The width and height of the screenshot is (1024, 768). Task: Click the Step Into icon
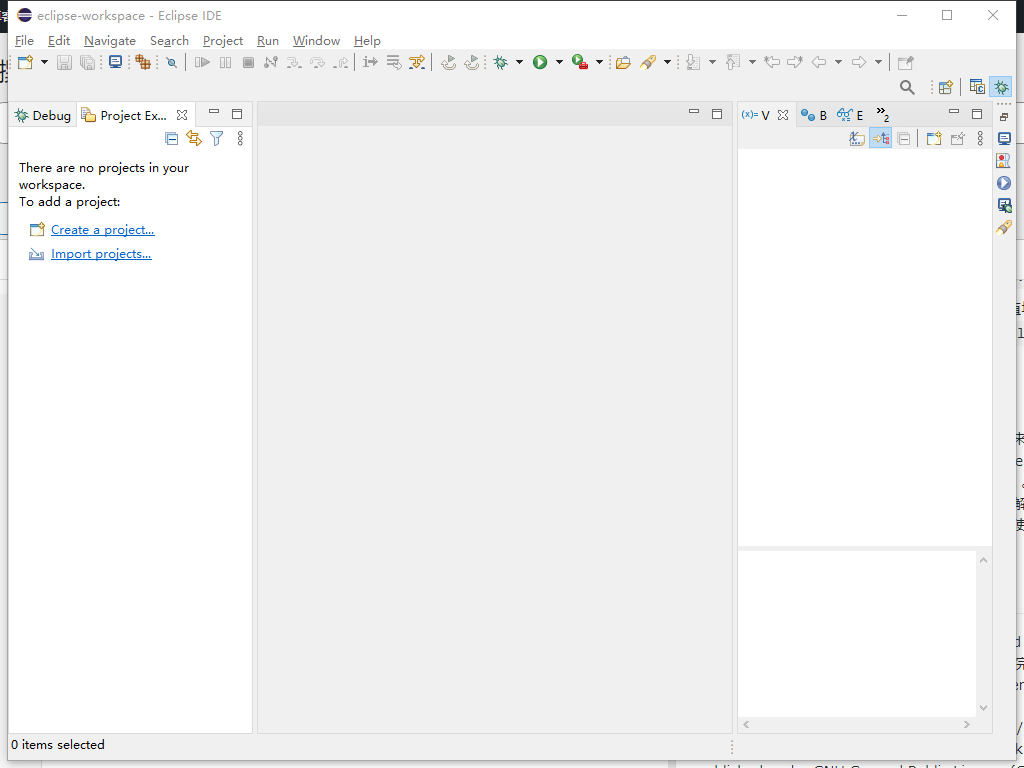click(294, 62)
